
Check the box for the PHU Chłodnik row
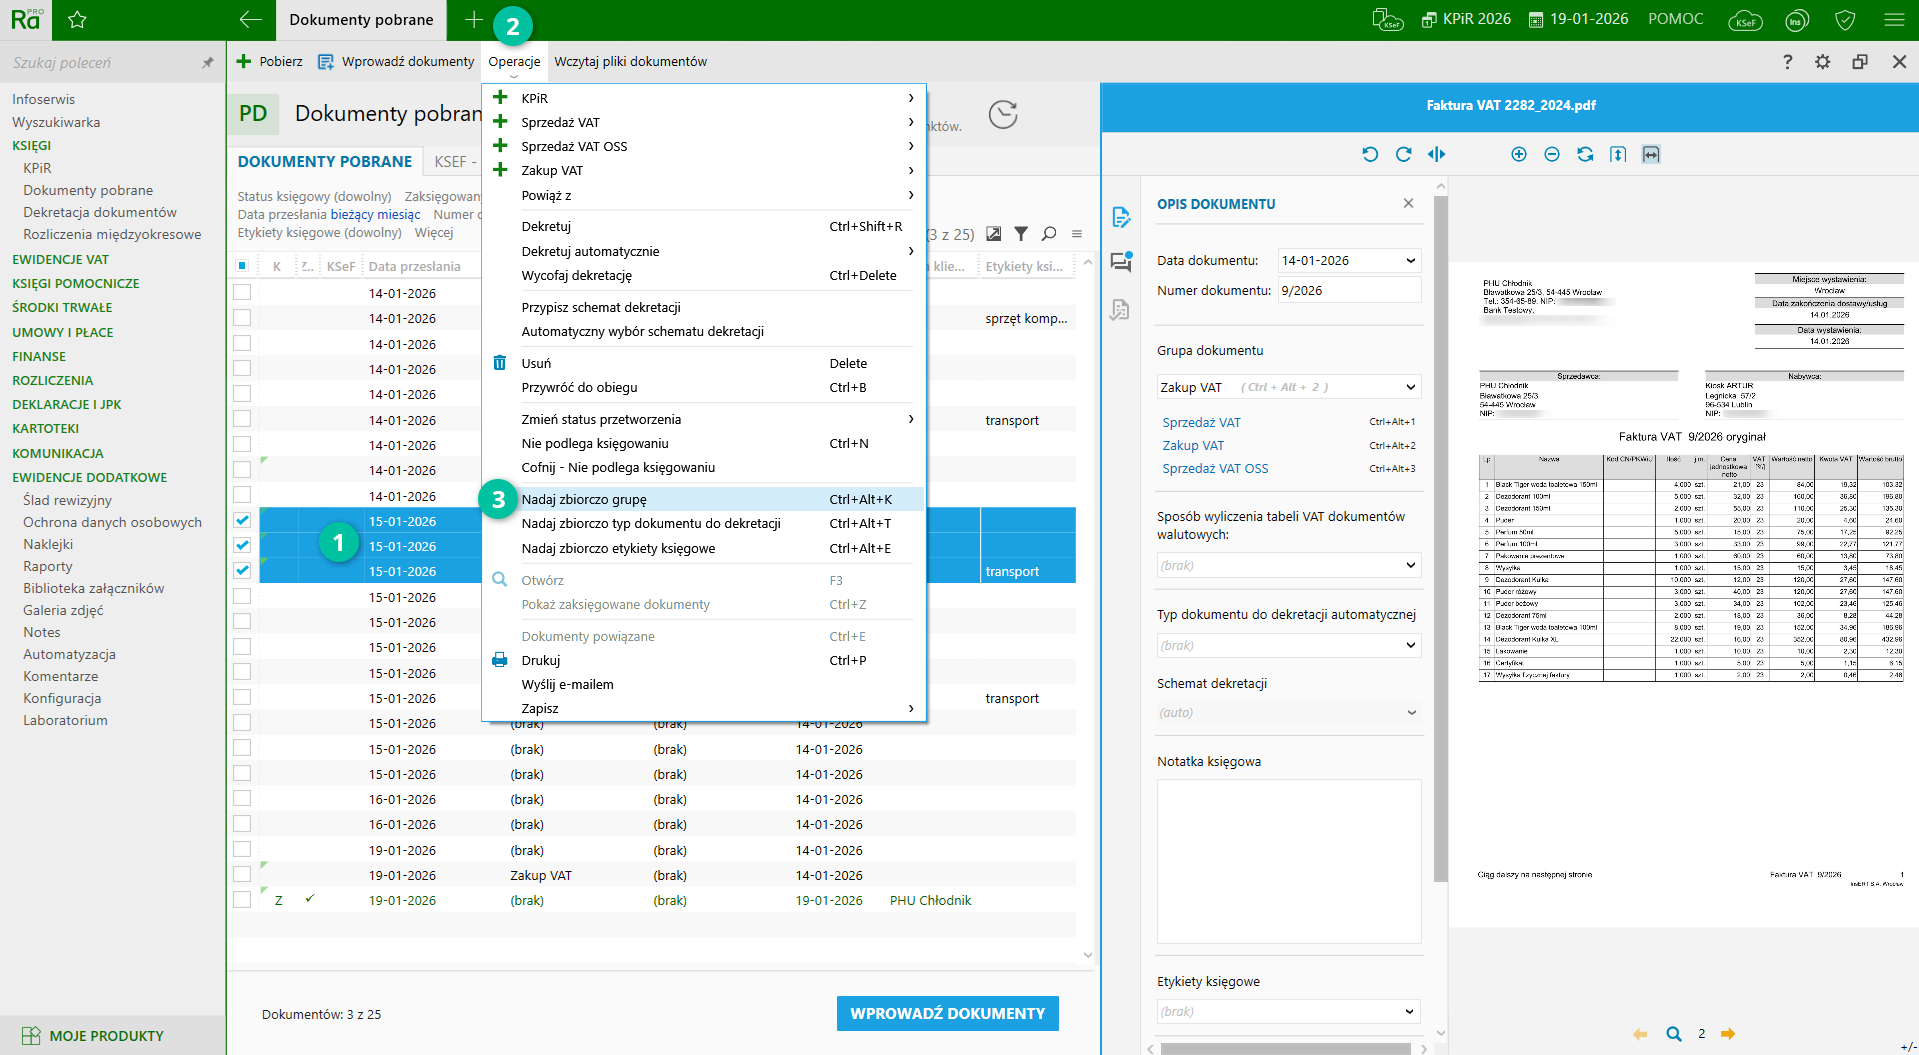tap(242, 900)
